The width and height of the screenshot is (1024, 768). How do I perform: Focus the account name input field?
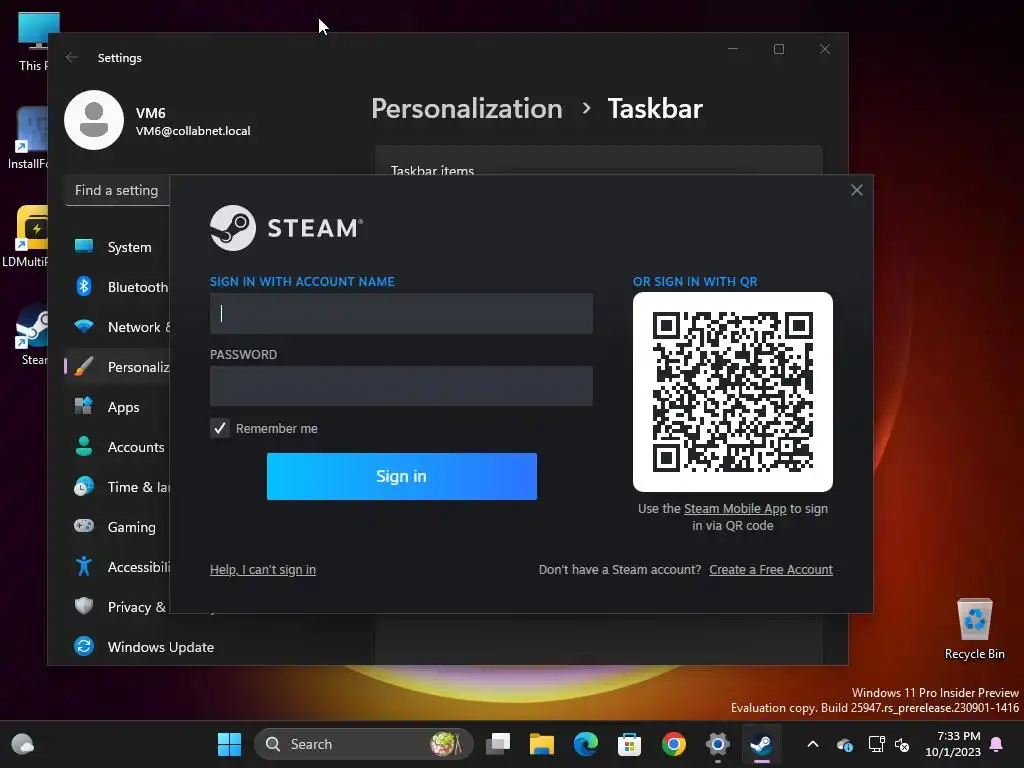coord(401,313)
